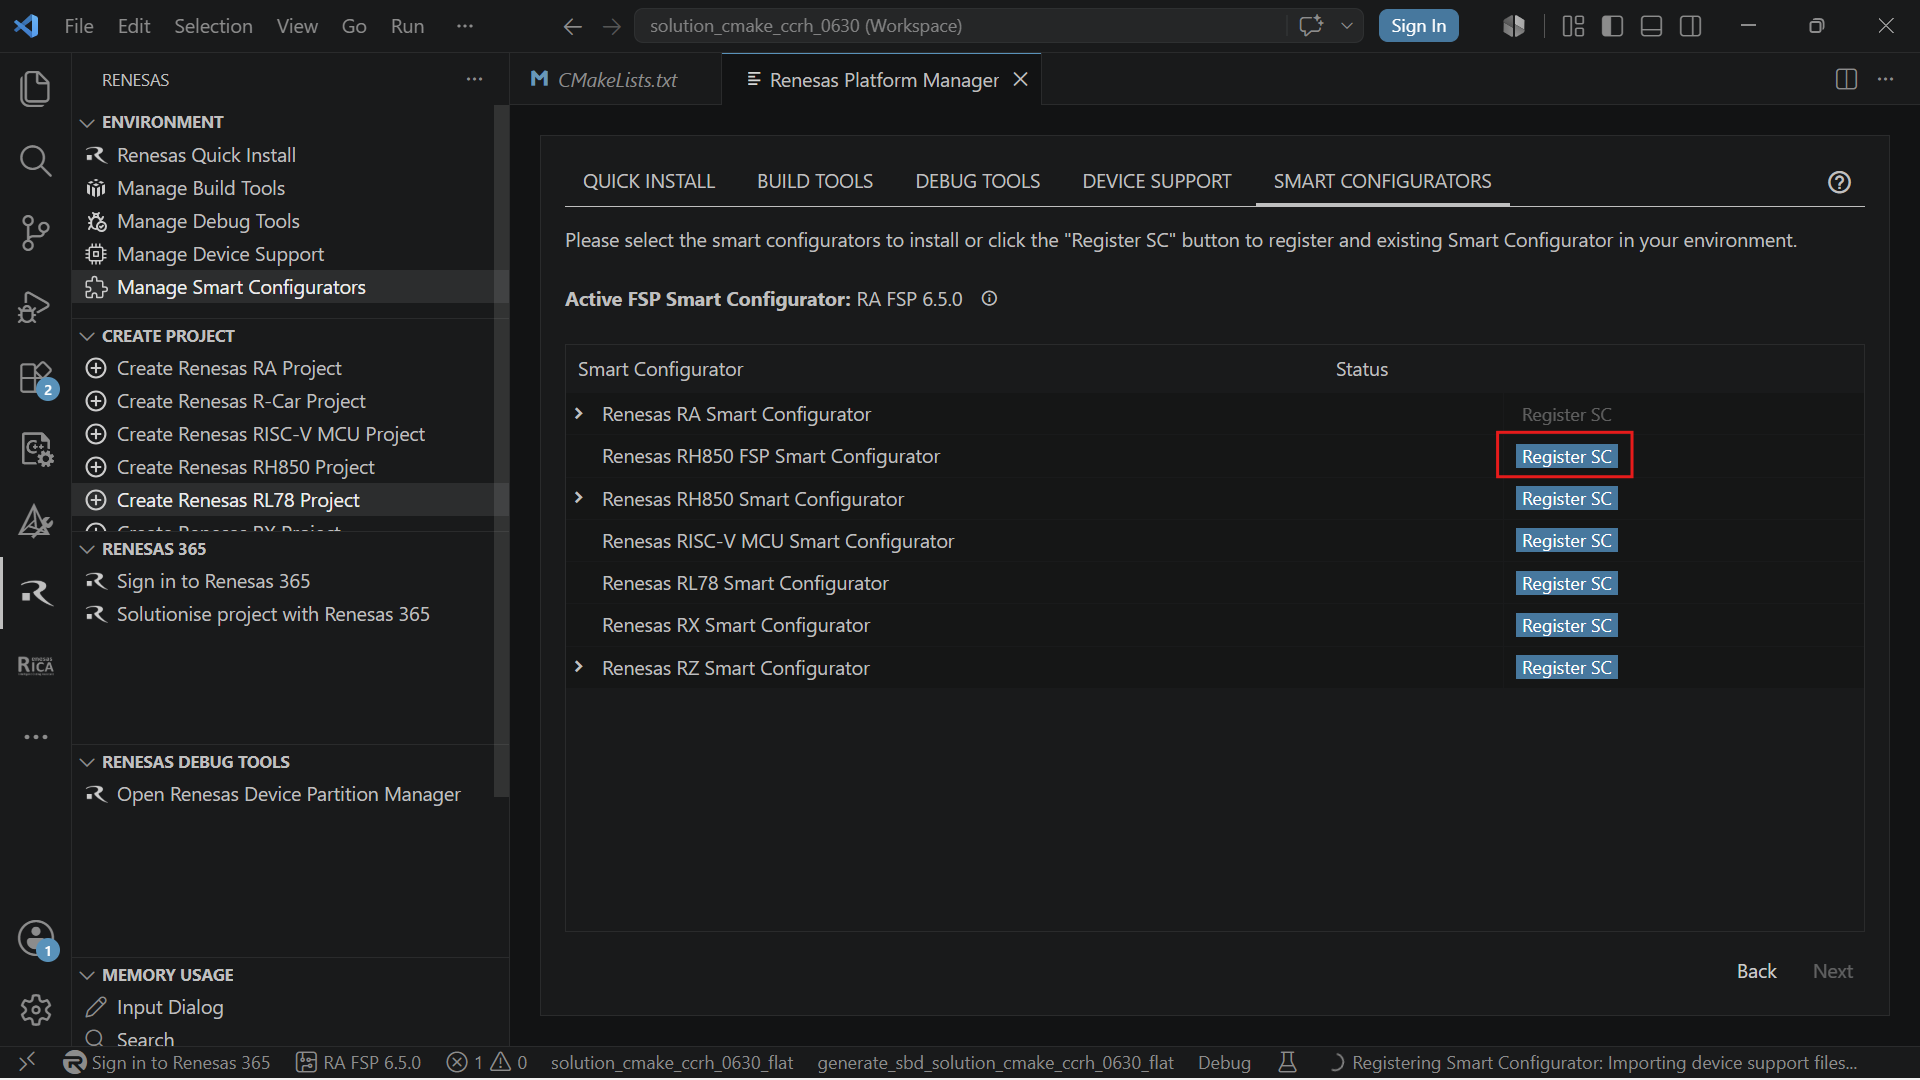Screen dimensions: 1920x1080
Task: Switch to the QUICK INSTALL tab
Action: click(649, 181)
